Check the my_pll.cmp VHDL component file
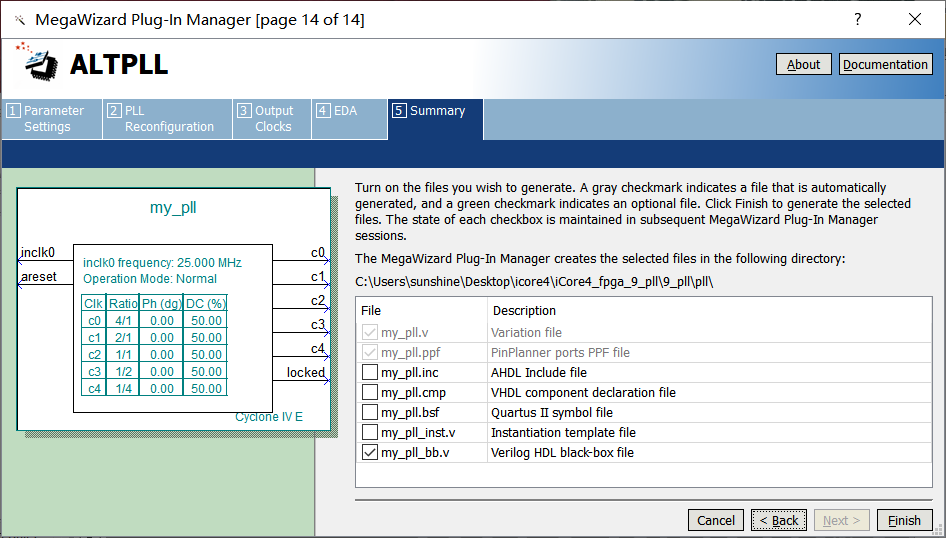The image size is (946, 538). pyautogui.click(x=370, y=393)
